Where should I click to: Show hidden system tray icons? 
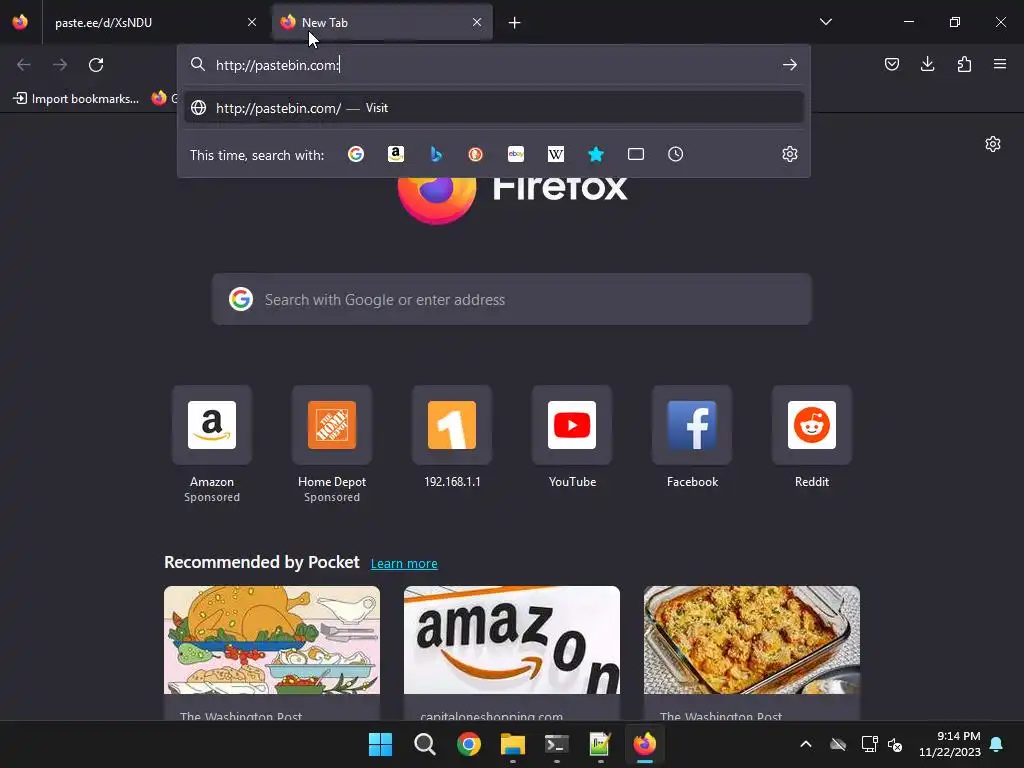pyautogui.click(x=806, y=744)
